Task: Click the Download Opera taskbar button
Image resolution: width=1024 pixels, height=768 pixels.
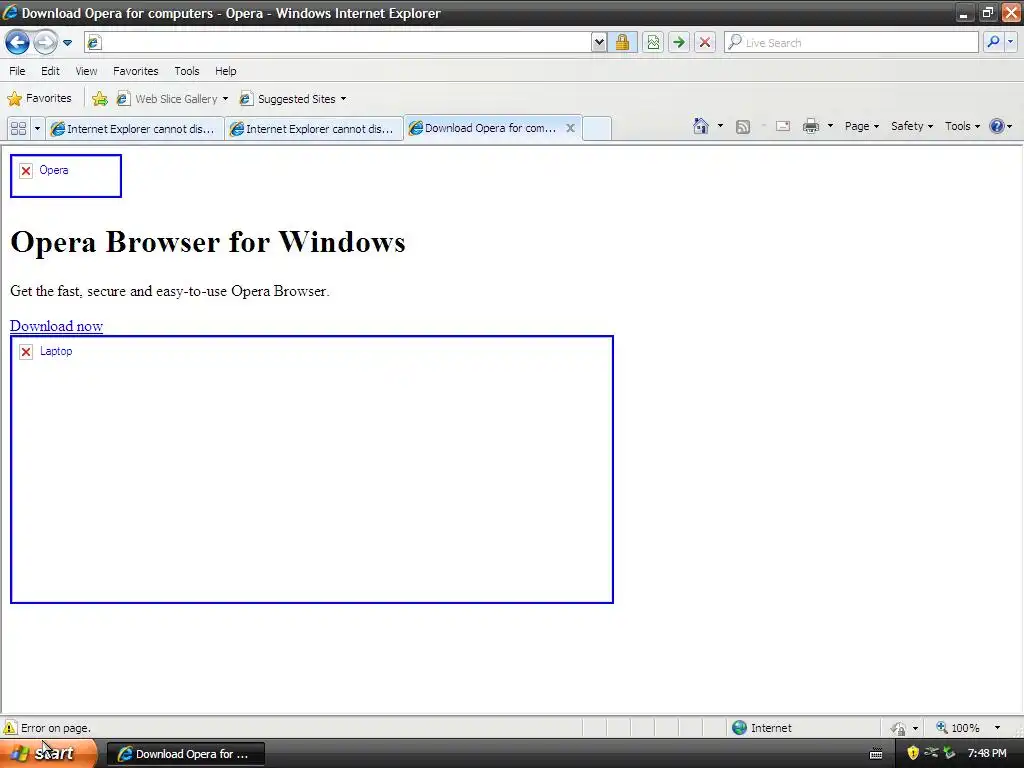Action: click(185, 754)
